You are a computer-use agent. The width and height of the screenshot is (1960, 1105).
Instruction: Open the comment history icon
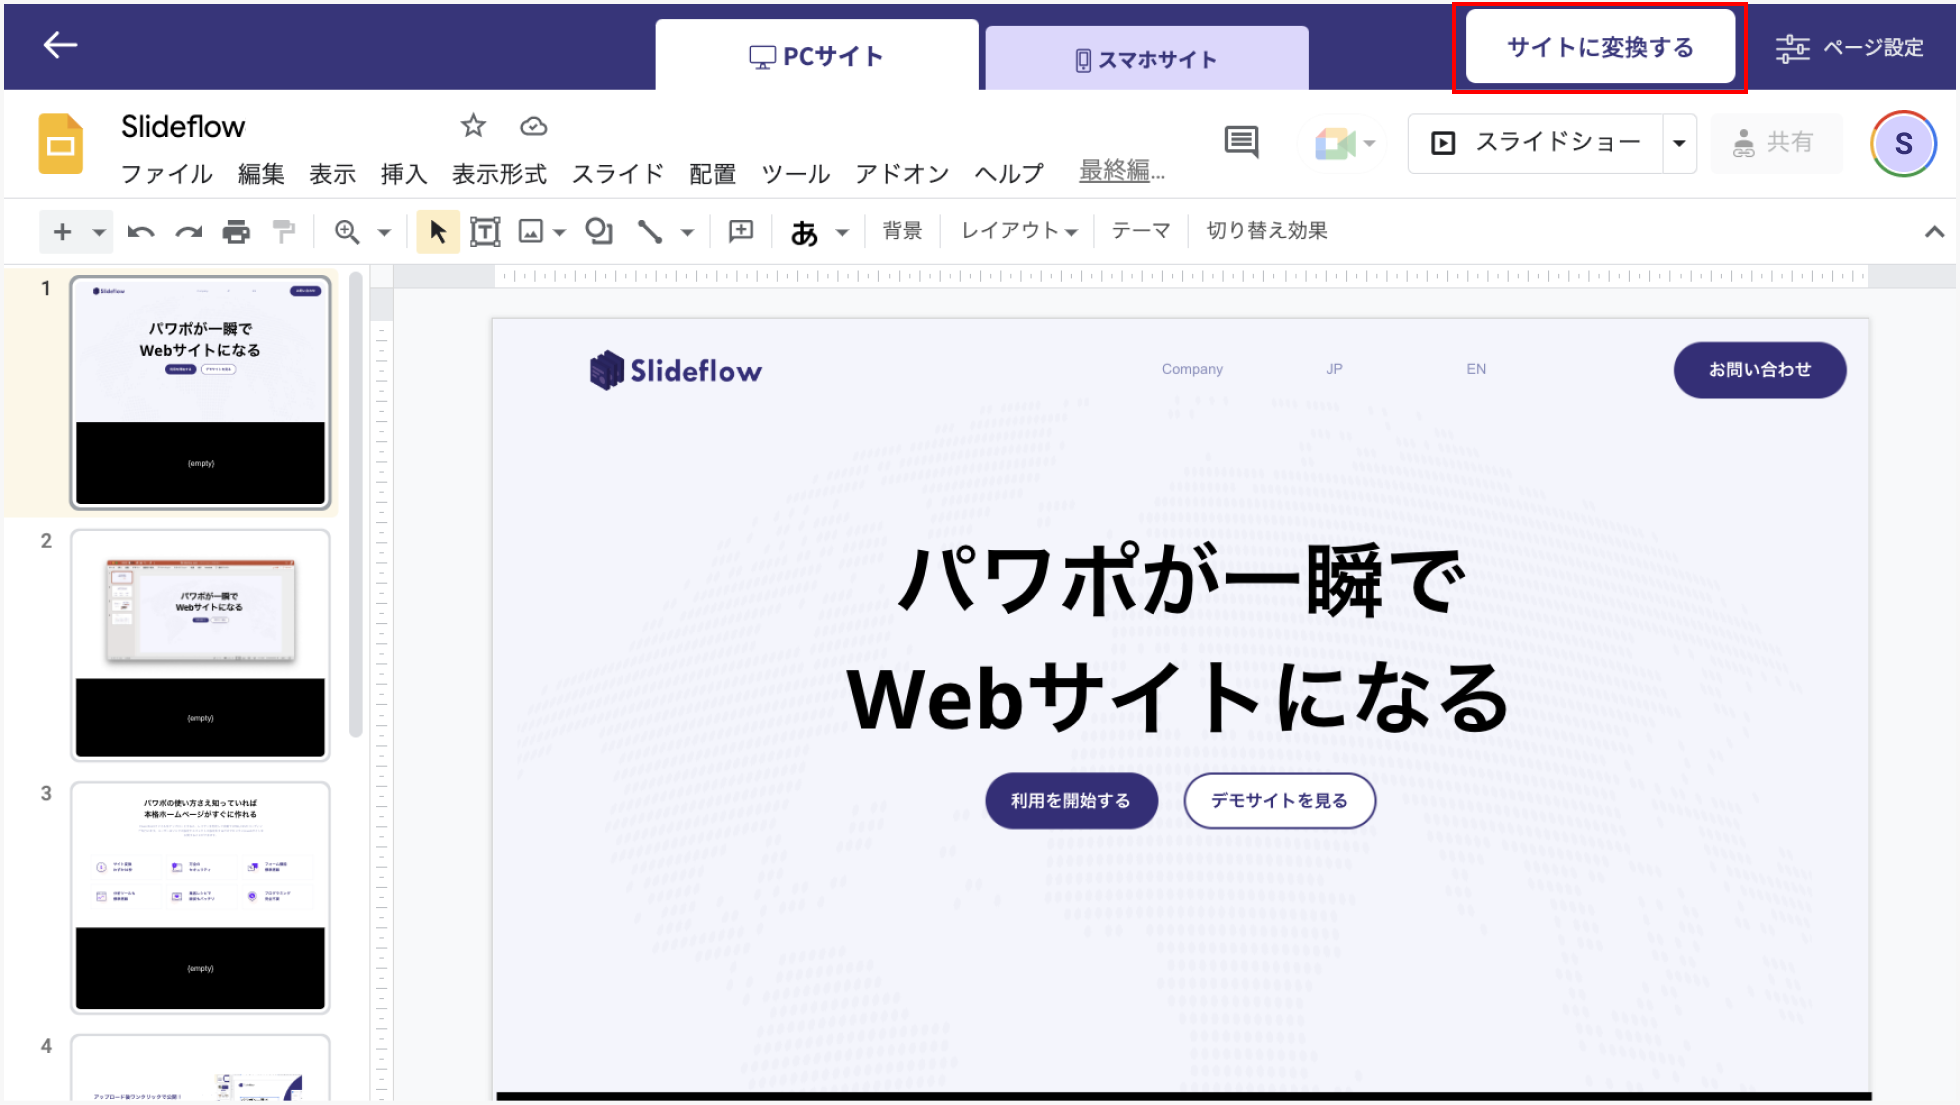pyautogui.click(x=1241, y=142)
